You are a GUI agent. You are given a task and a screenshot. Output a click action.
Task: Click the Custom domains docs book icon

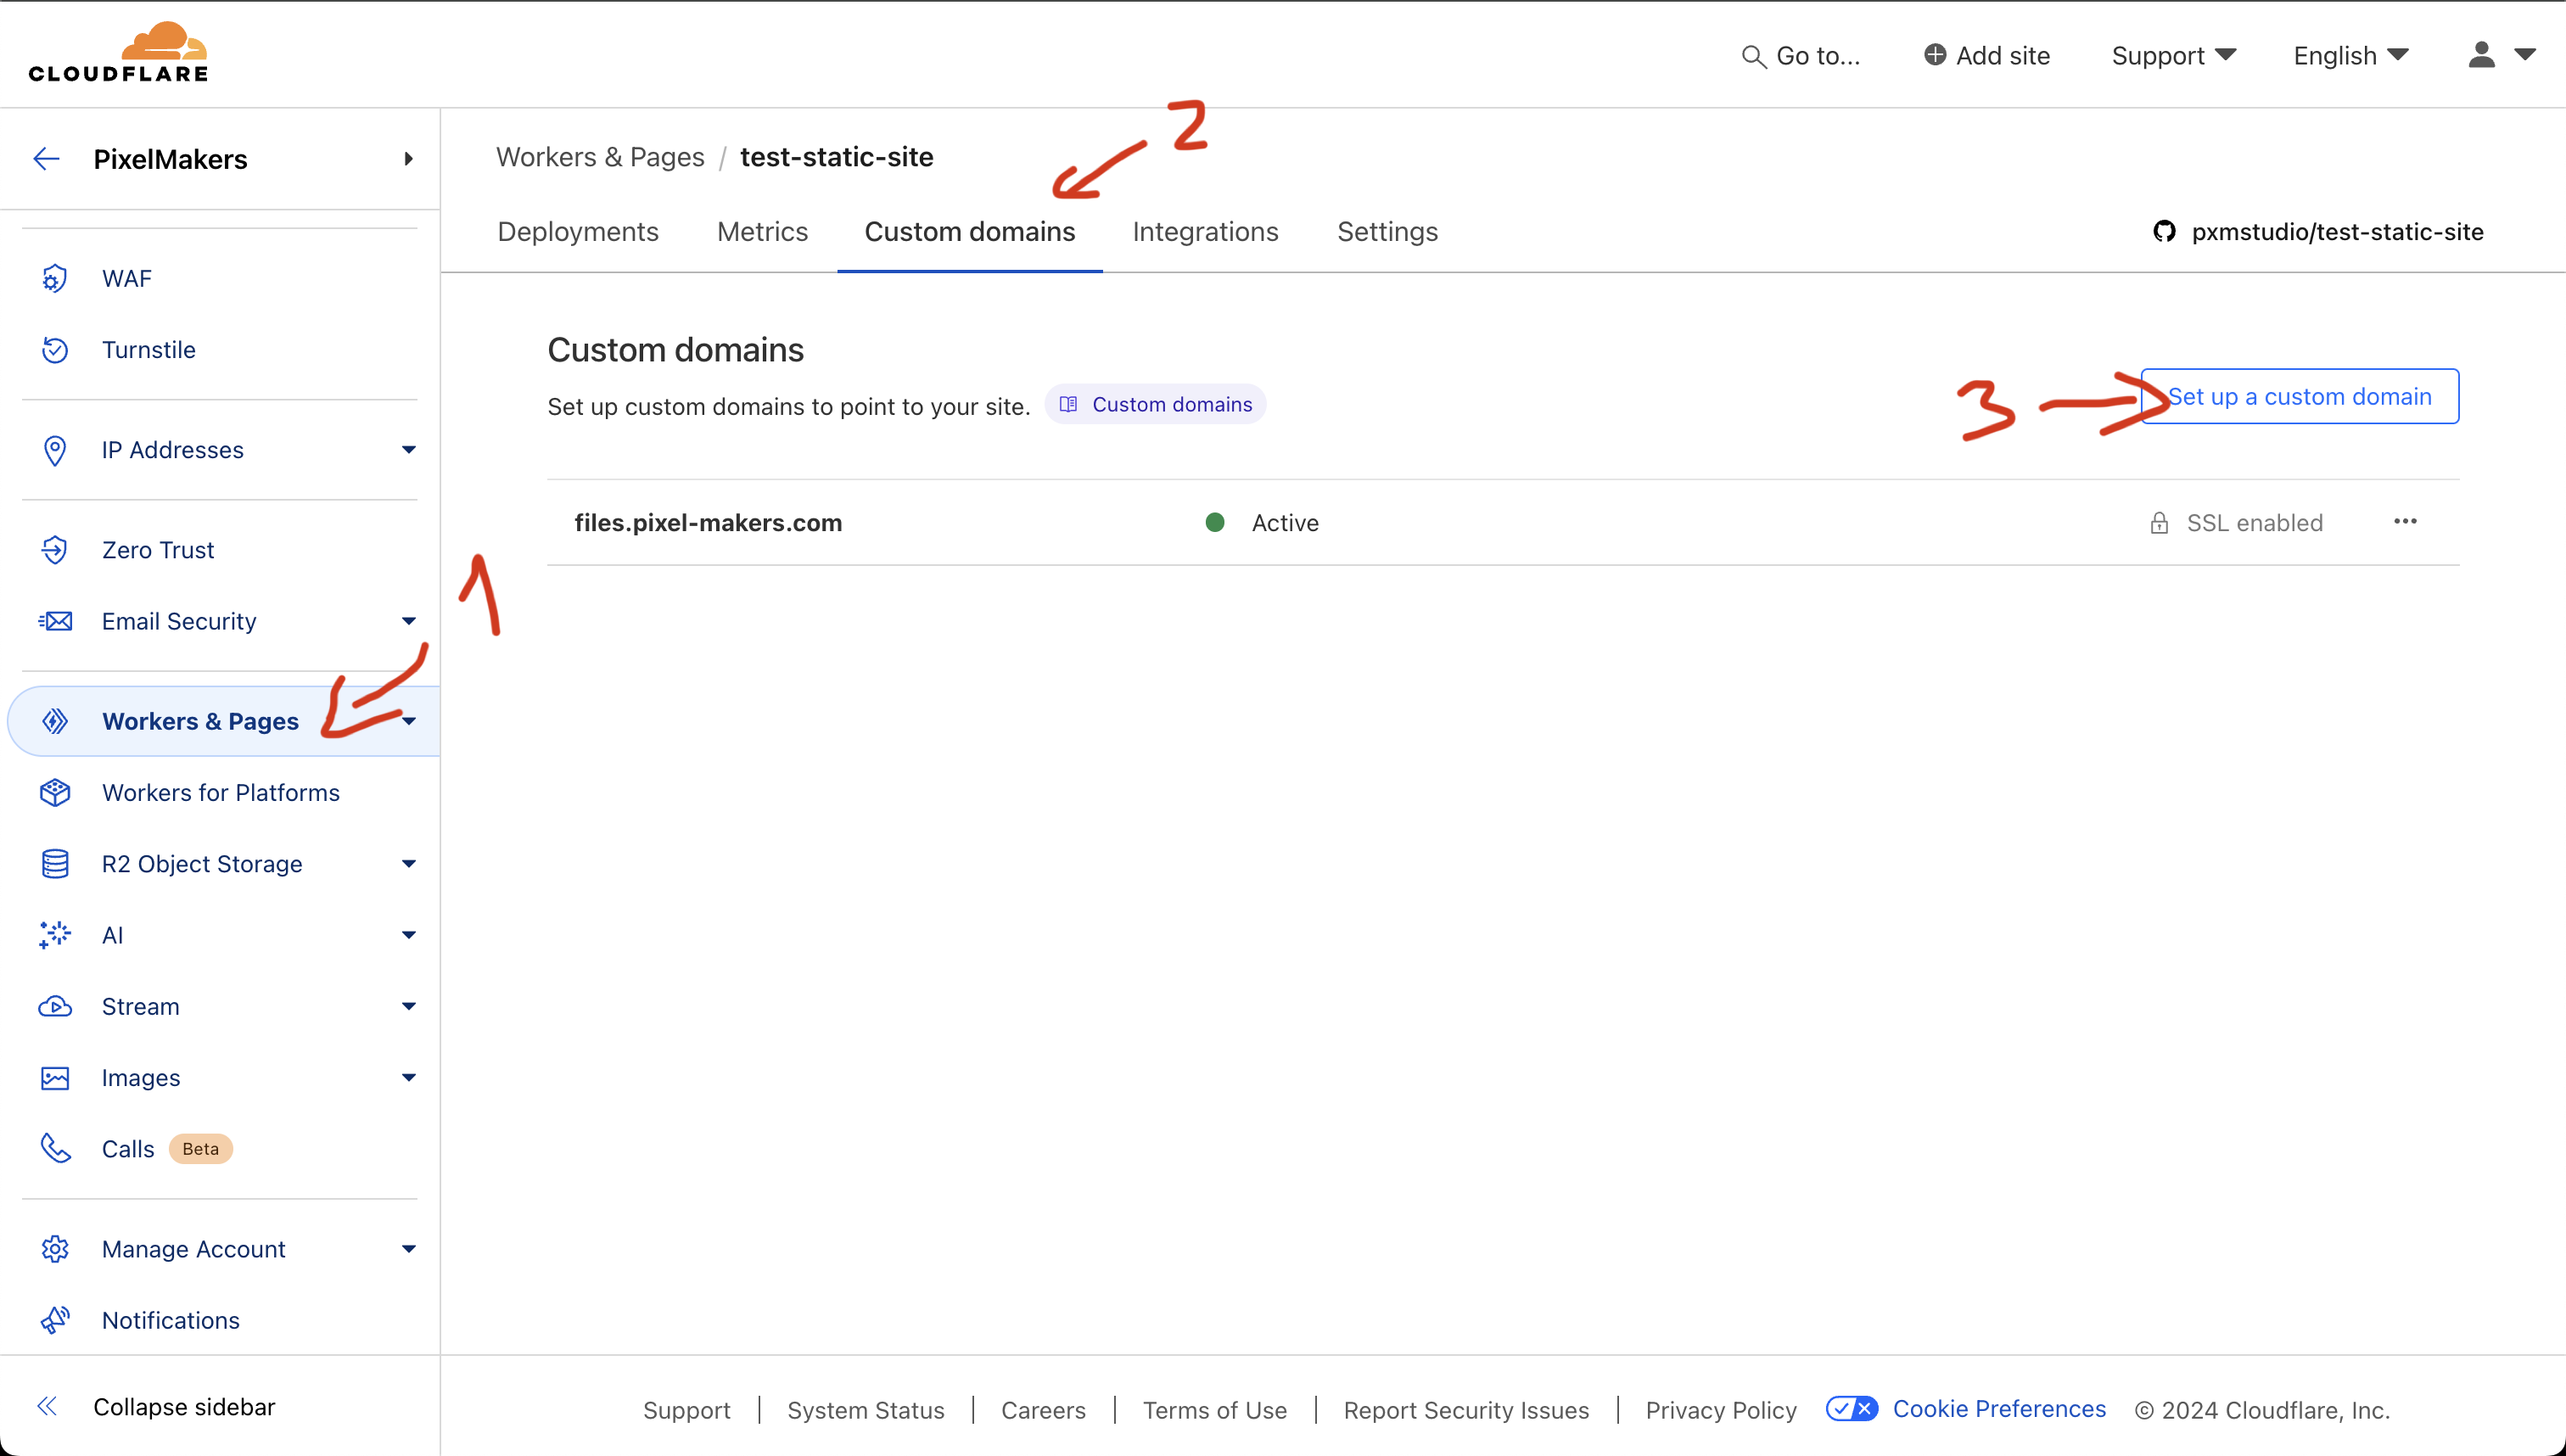(1068, 404)
